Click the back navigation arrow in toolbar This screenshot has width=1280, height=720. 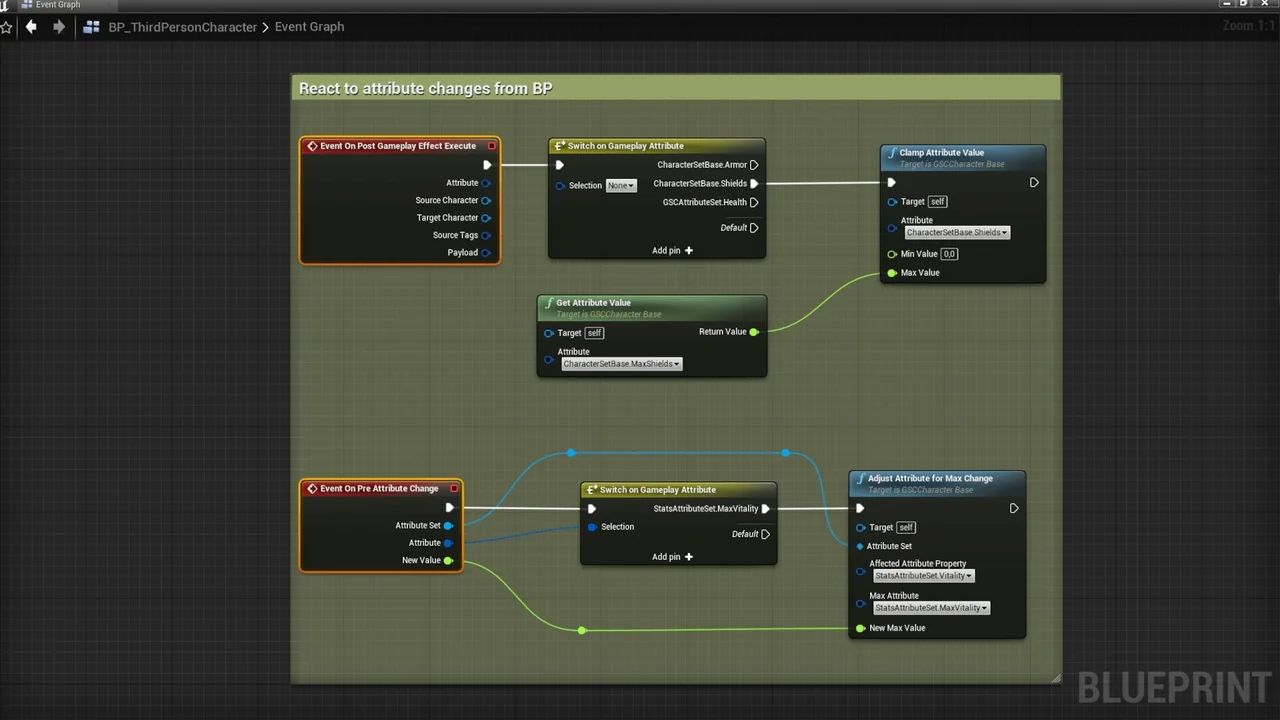pos(31,27)
